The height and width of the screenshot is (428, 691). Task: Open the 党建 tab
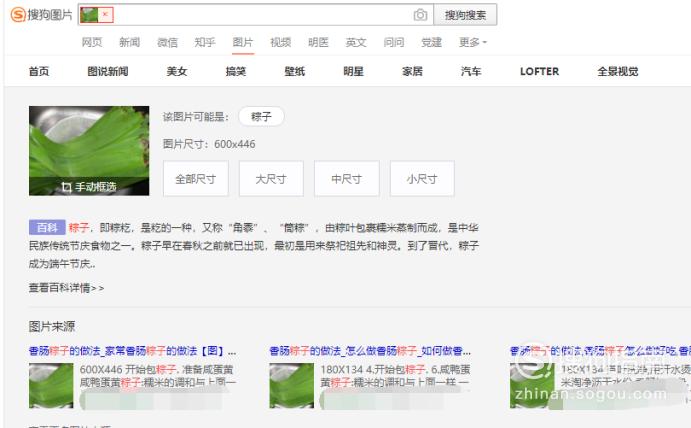[x=431, y=42]
